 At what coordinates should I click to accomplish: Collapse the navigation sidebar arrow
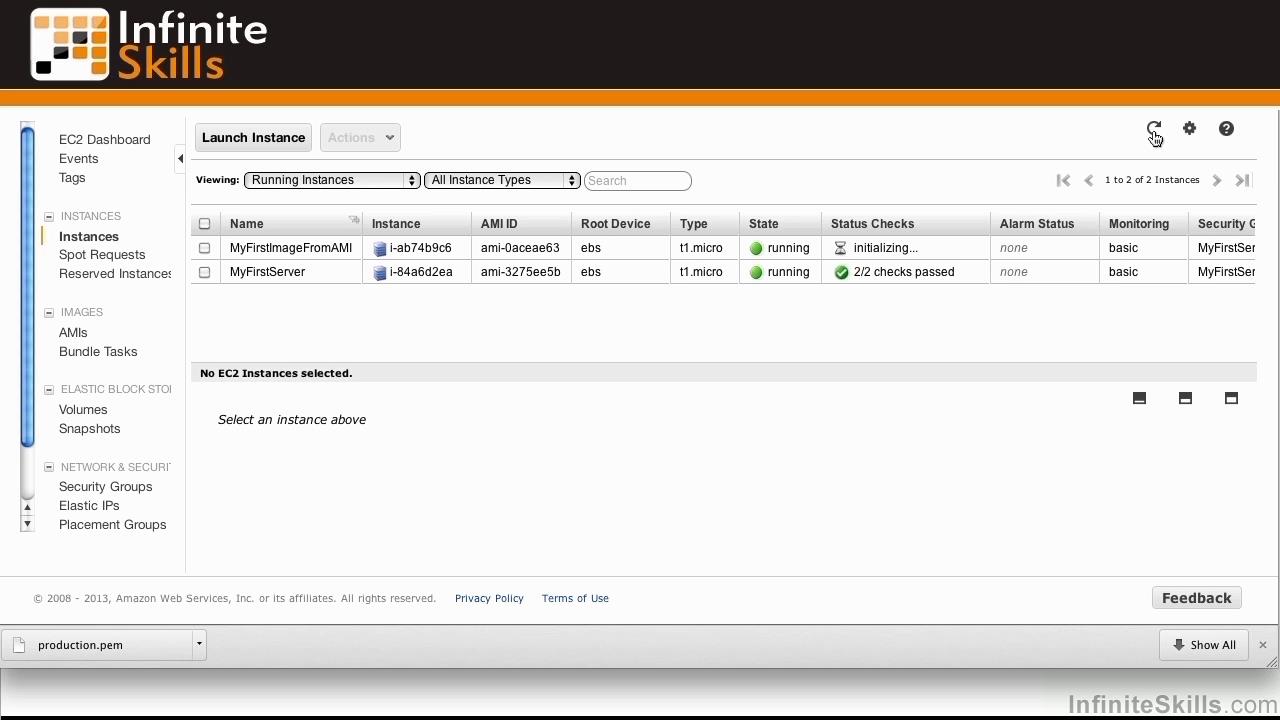coord(180,158)
